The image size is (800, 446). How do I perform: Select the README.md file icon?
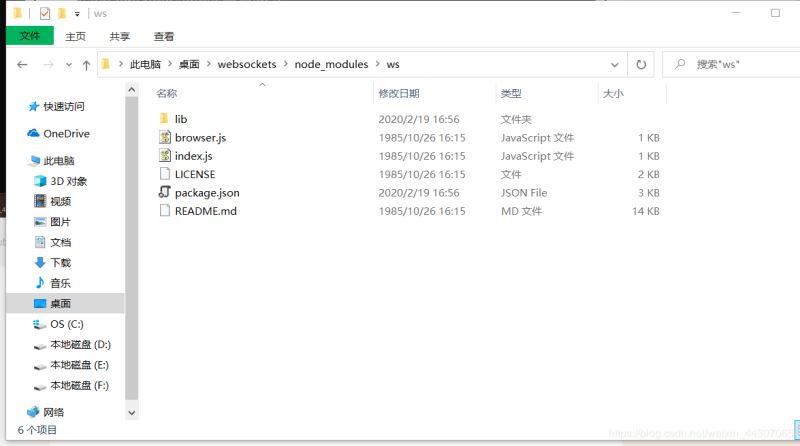pyautogui.click(x=165, y=211)
